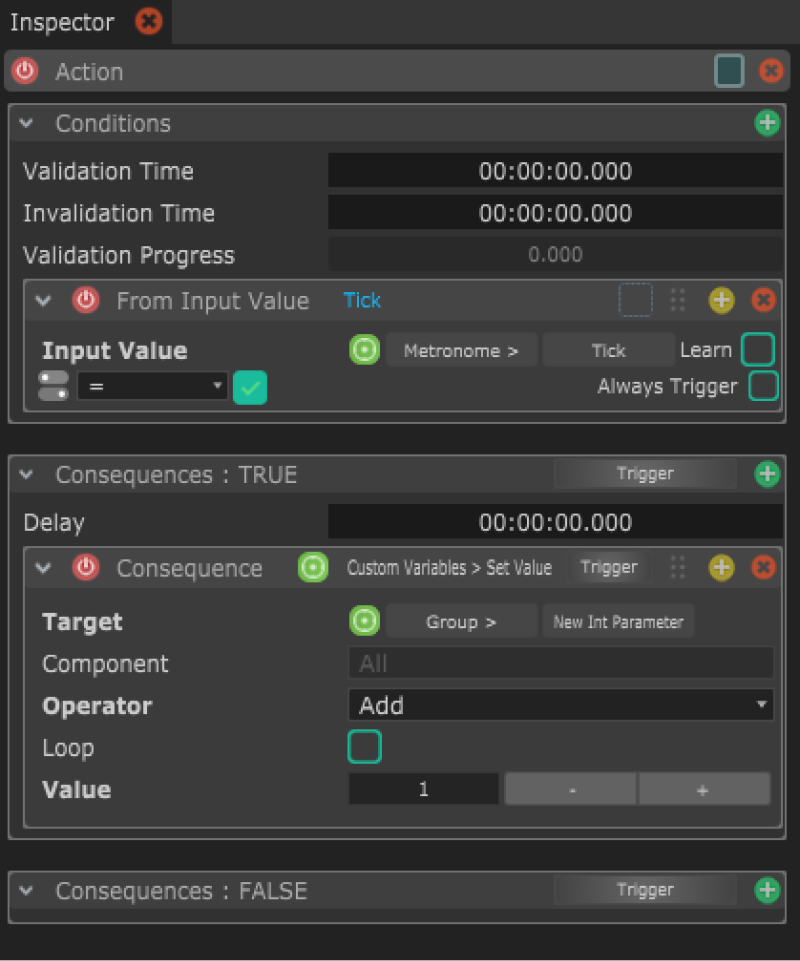
Task: Click the drag handle on Consequence row
Action: pos(678,568)
